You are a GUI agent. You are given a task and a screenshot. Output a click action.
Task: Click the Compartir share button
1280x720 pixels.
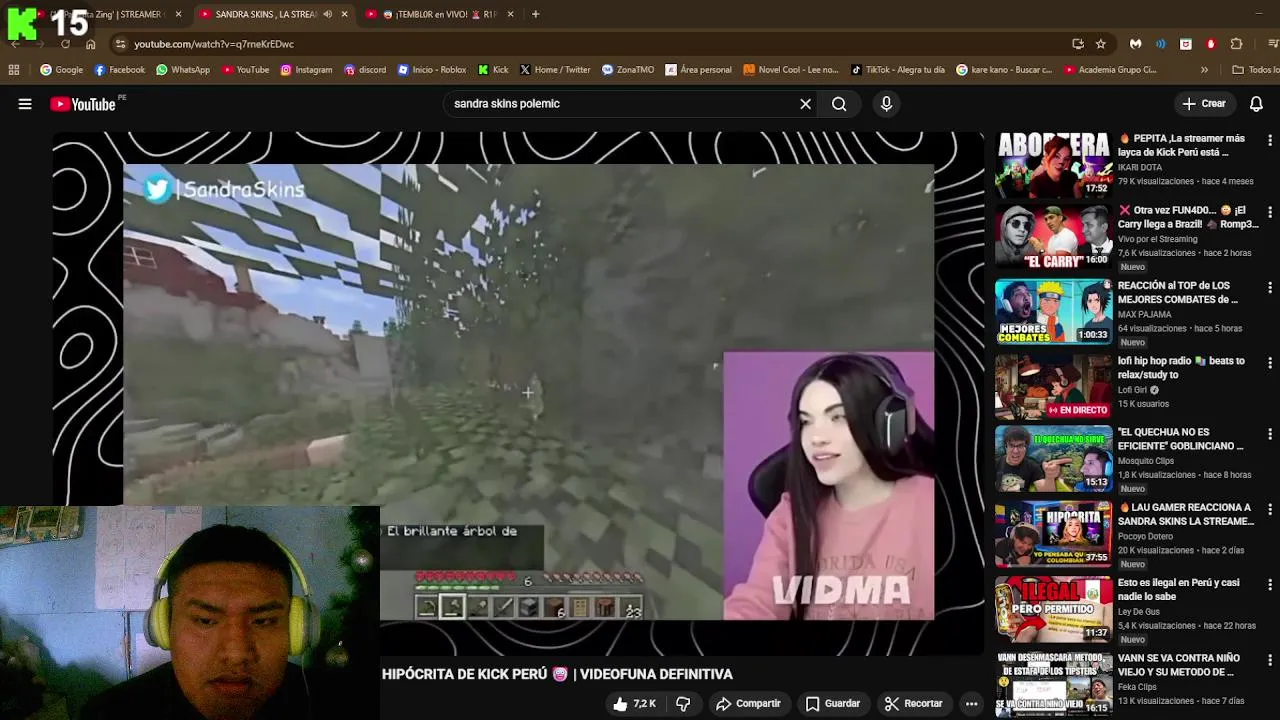tap(748, 704)
